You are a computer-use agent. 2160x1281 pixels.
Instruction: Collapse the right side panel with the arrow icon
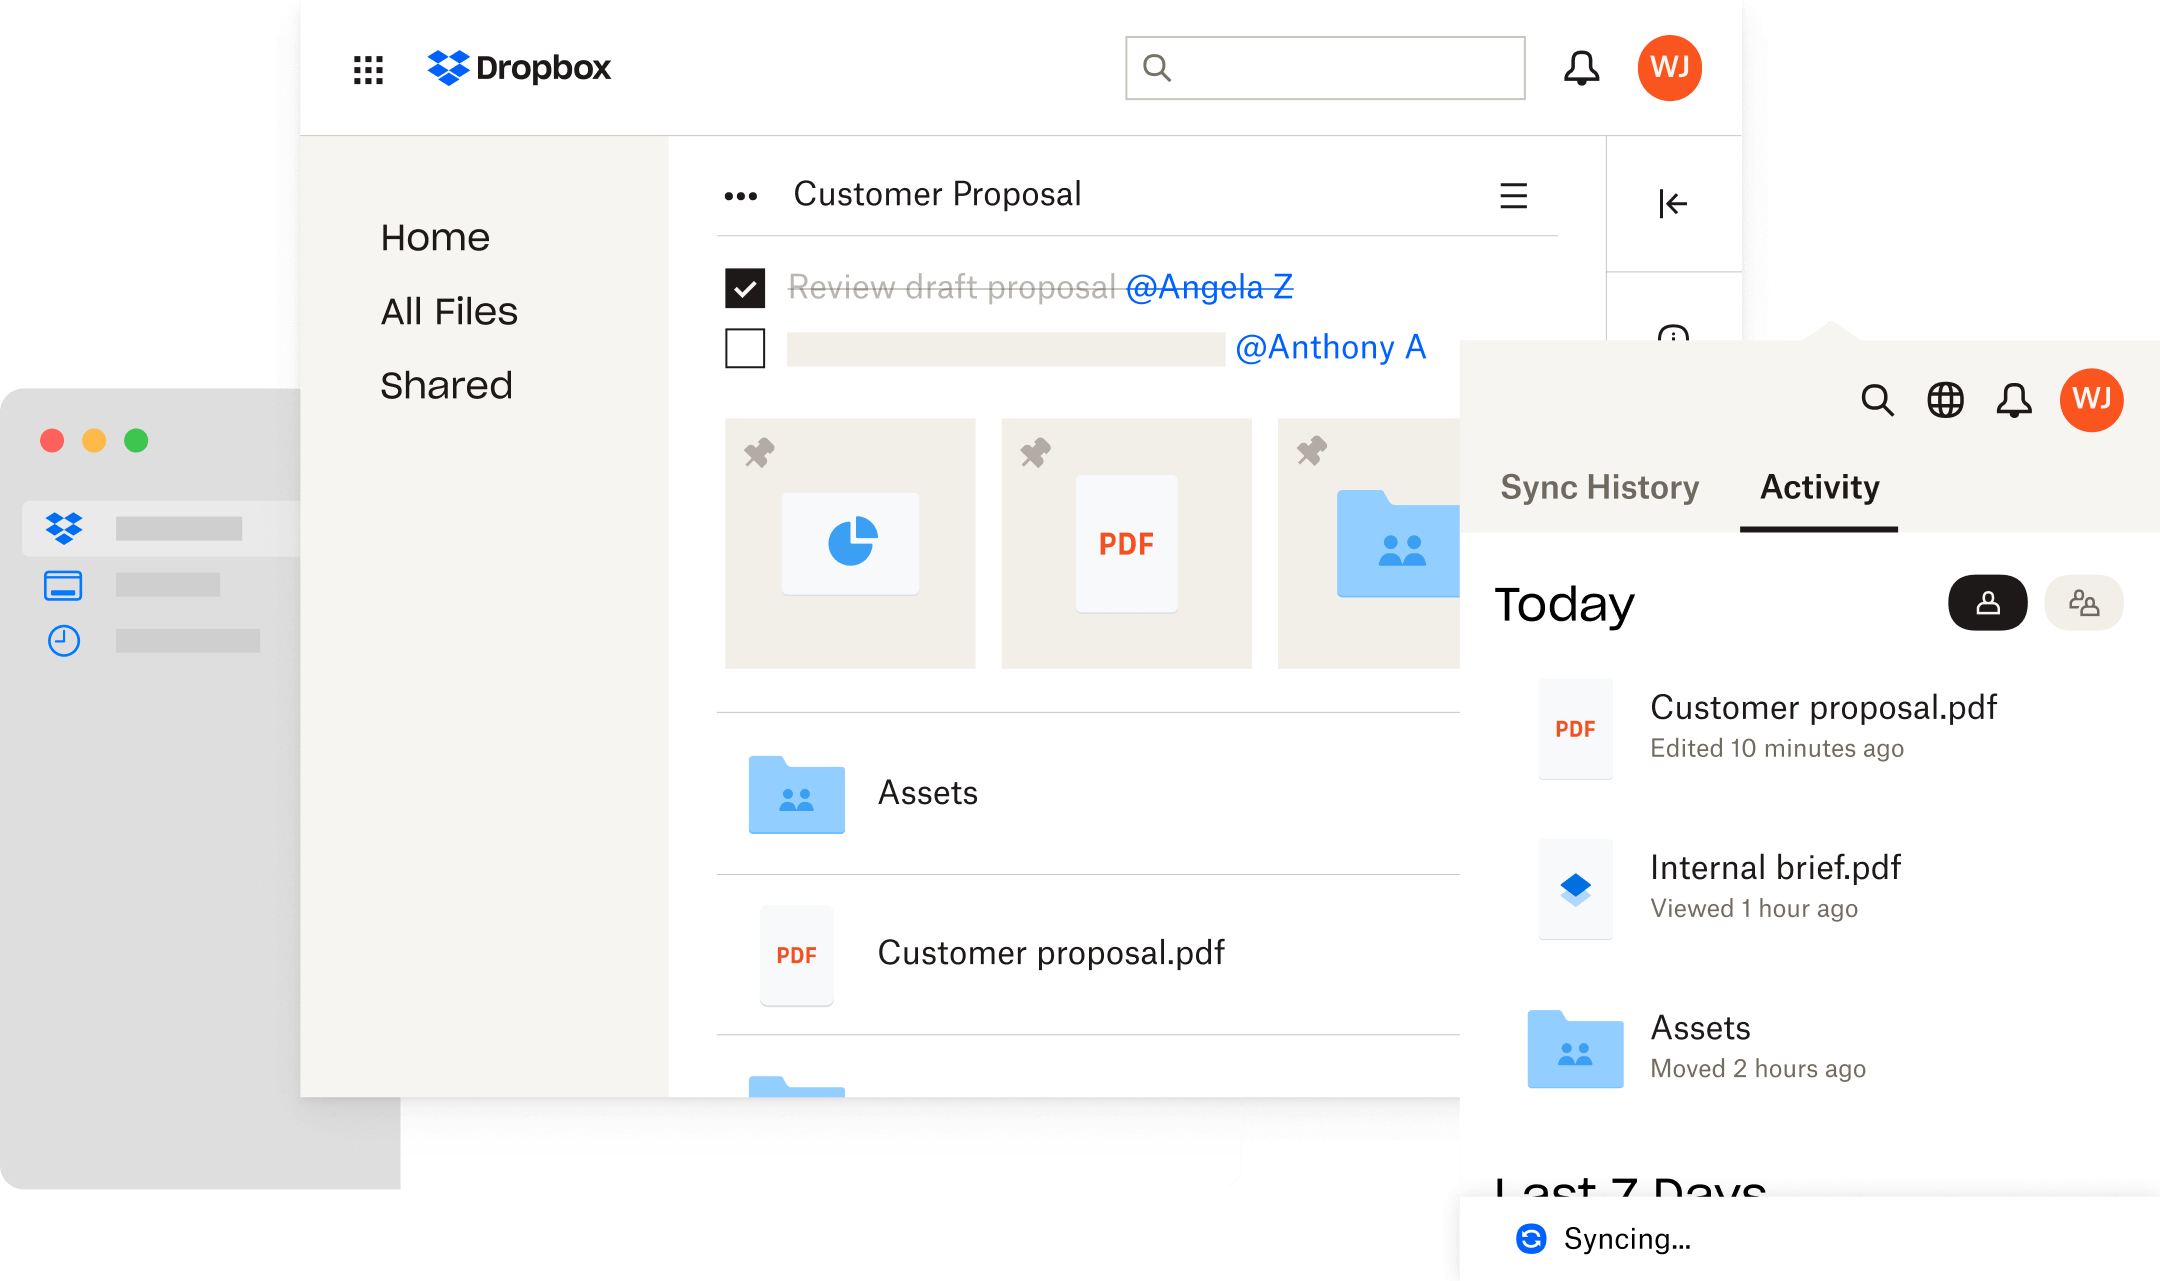(1672, 203)
